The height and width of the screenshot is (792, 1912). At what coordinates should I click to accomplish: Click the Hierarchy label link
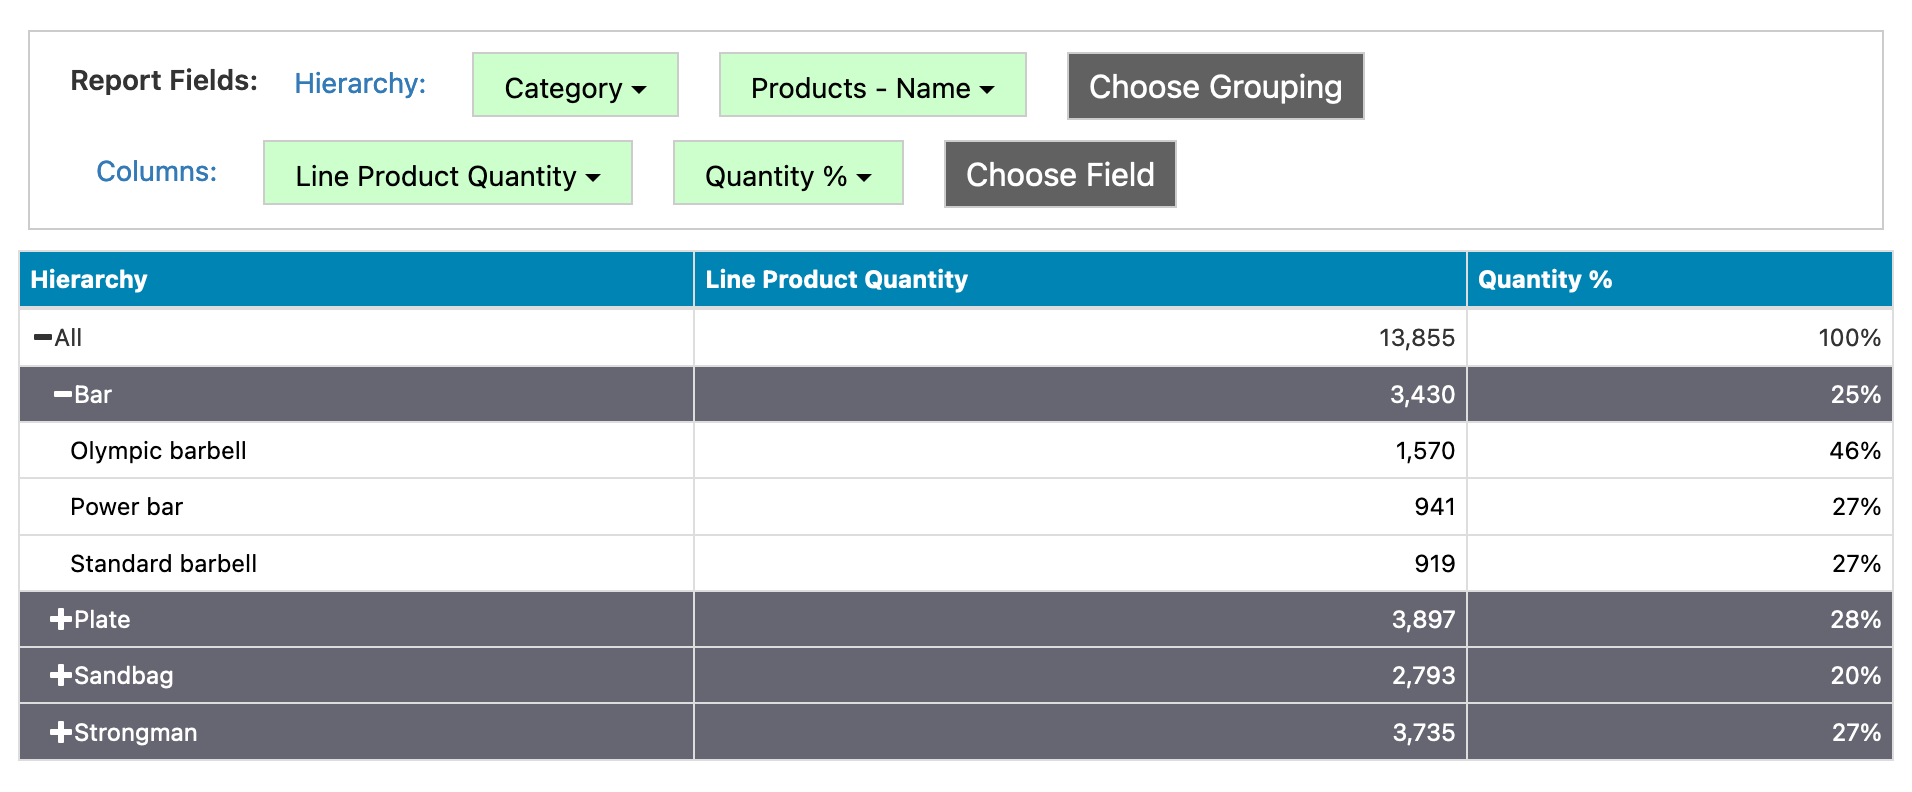[x=360, y=83]
